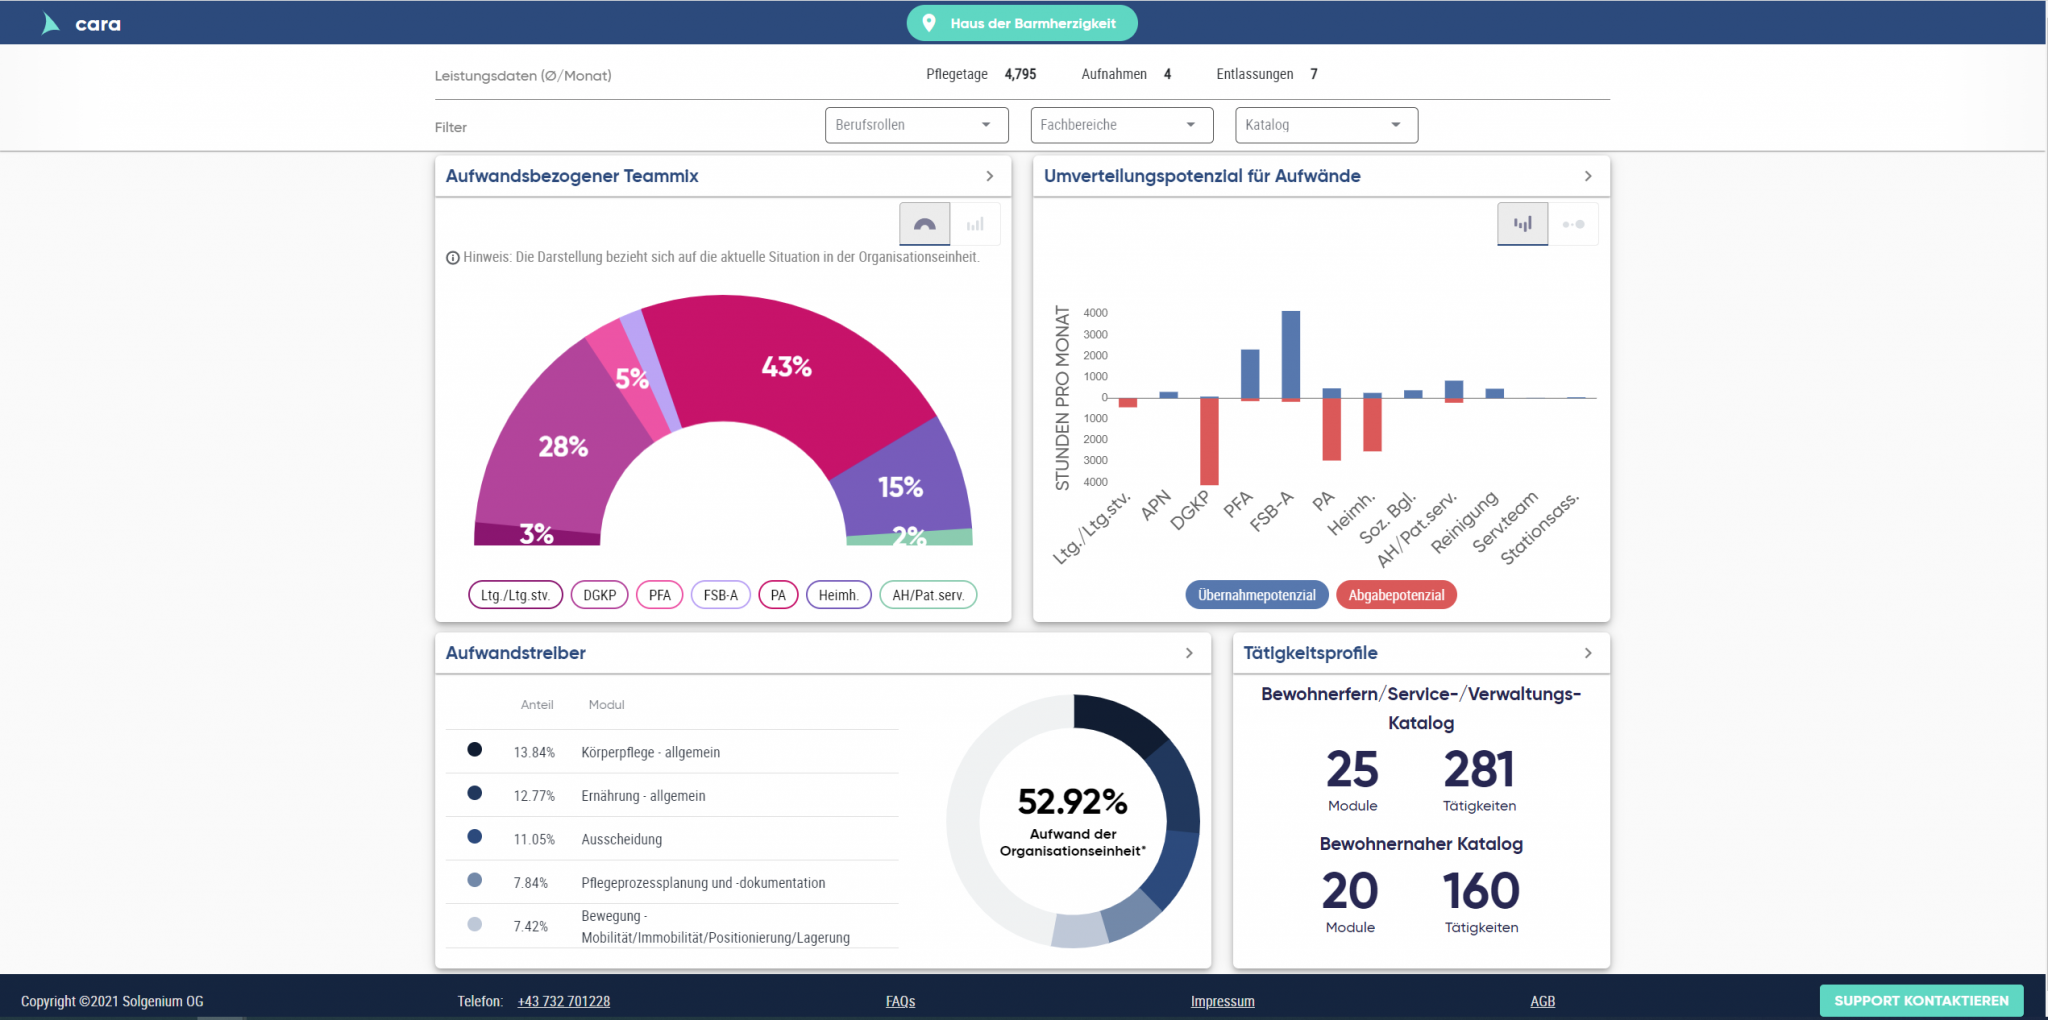2048x1020 pixels.
Task: Open Aufwandsbezogener Teammix details arrow
Action: pos(990,176)
